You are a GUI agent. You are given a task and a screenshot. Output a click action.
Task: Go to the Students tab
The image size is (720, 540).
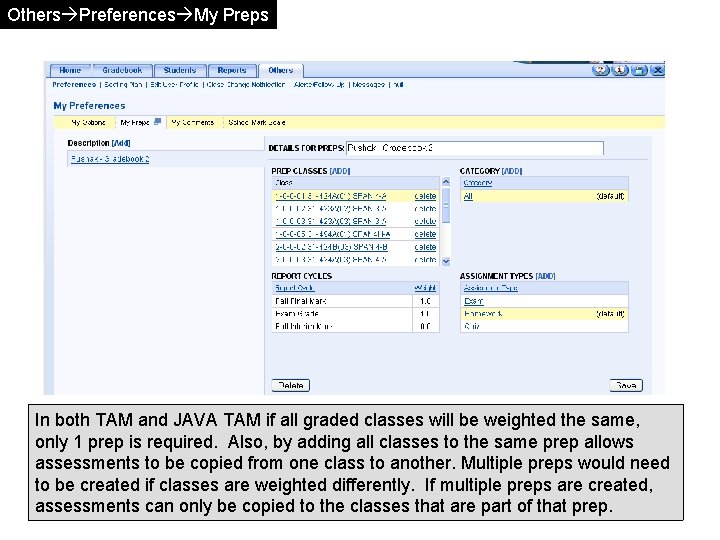180,70
